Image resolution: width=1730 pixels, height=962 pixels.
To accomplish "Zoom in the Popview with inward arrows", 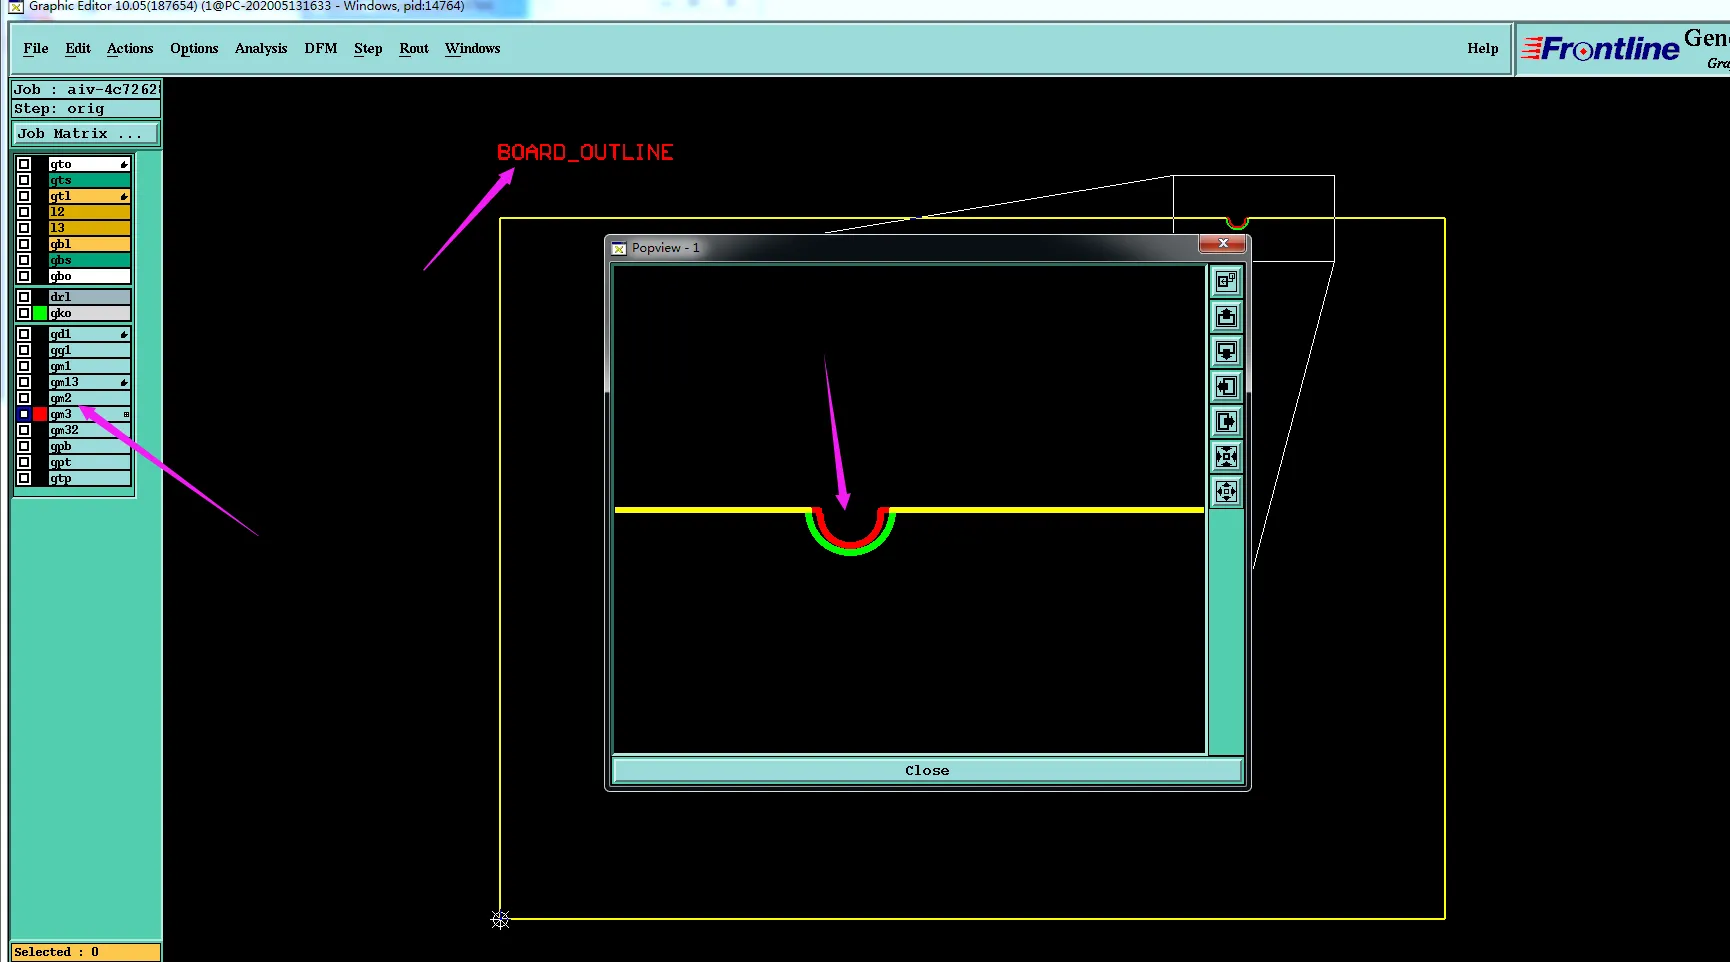I will [1226, 457].
